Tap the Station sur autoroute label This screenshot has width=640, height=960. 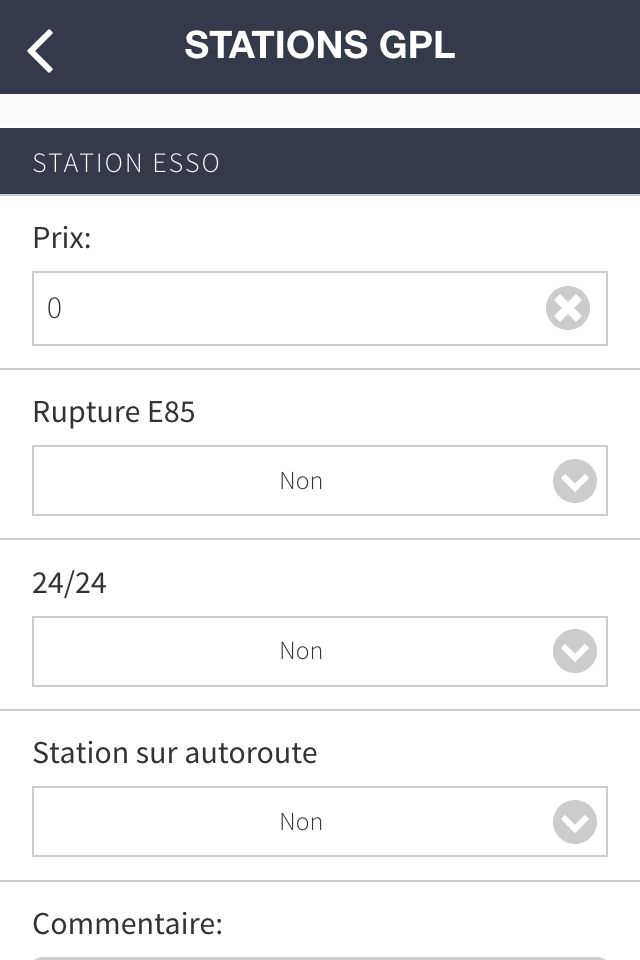pos(175,752)
